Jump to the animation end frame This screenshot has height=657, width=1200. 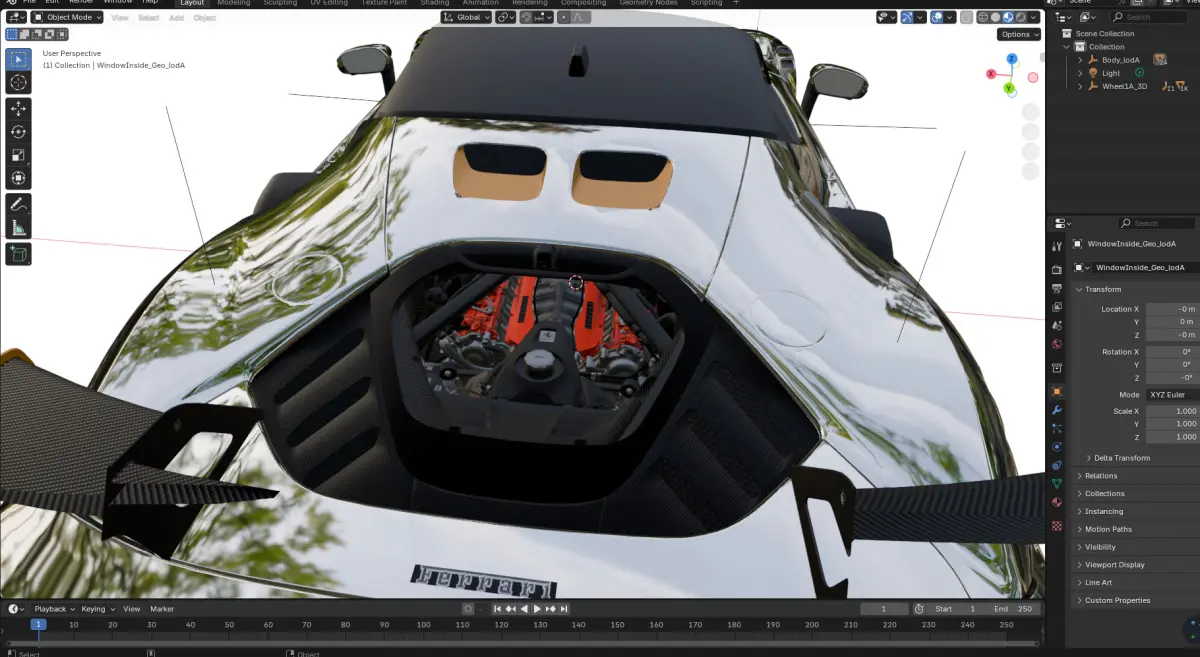tap(564, 609)
